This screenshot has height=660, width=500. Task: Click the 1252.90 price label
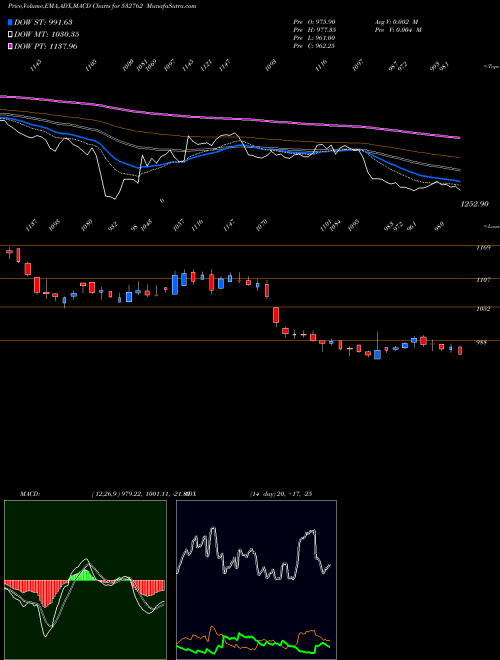click(x=474, y=204)
